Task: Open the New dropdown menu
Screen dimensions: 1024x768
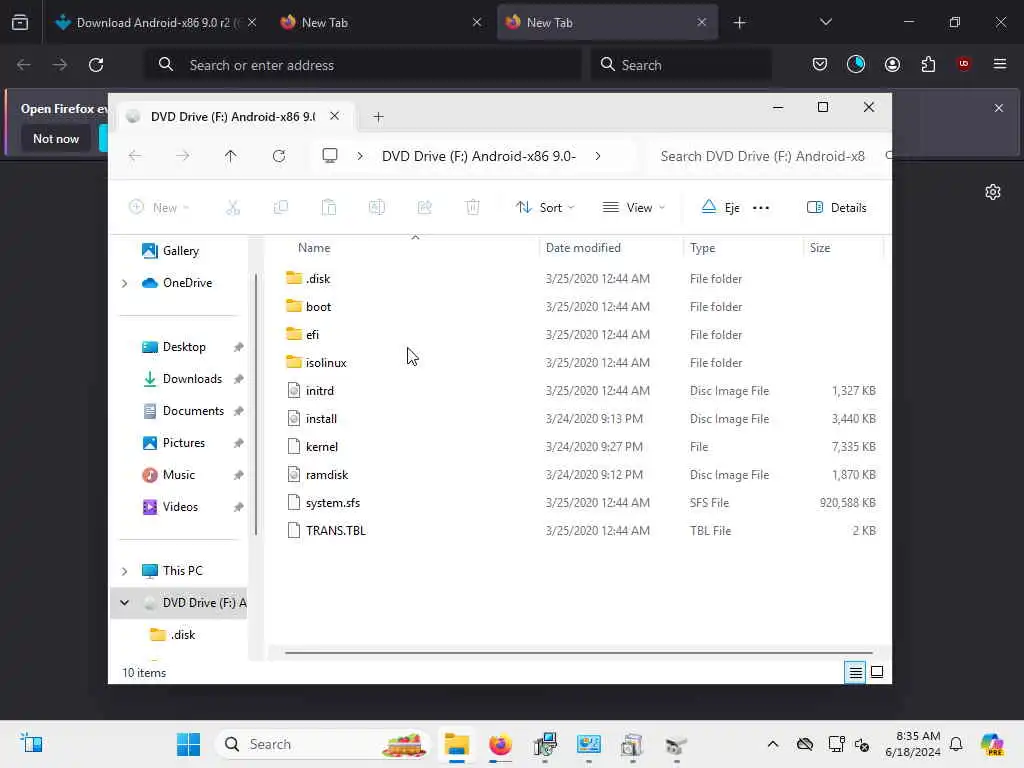Action: point(159,208)
